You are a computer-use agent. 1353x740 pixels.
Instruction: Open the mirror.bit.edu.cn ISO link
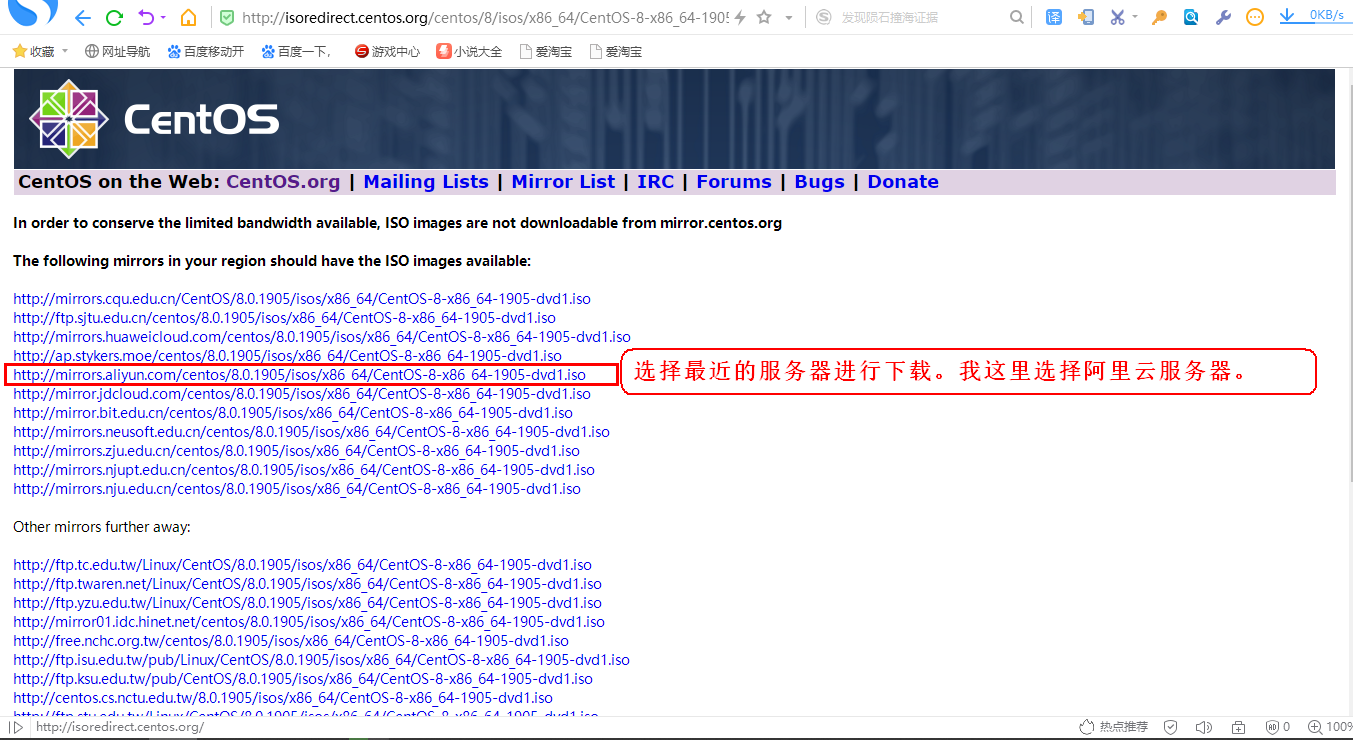coord(293,413)
